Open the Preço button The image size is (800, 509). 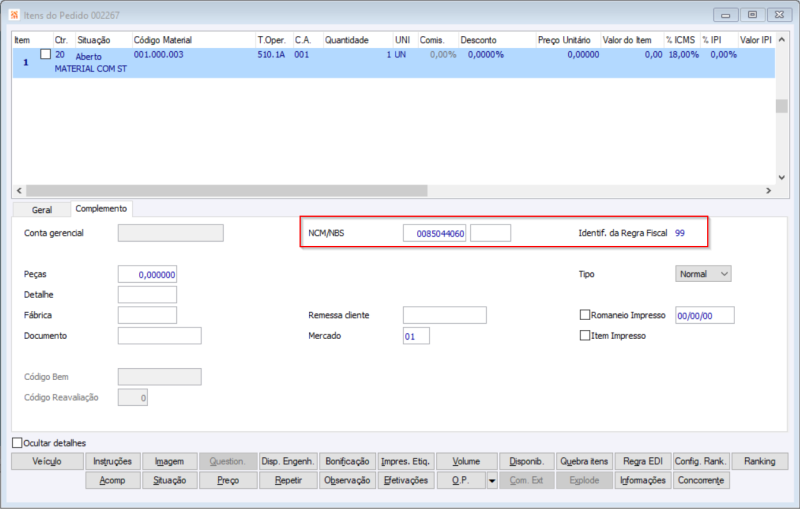pos(228,480)
